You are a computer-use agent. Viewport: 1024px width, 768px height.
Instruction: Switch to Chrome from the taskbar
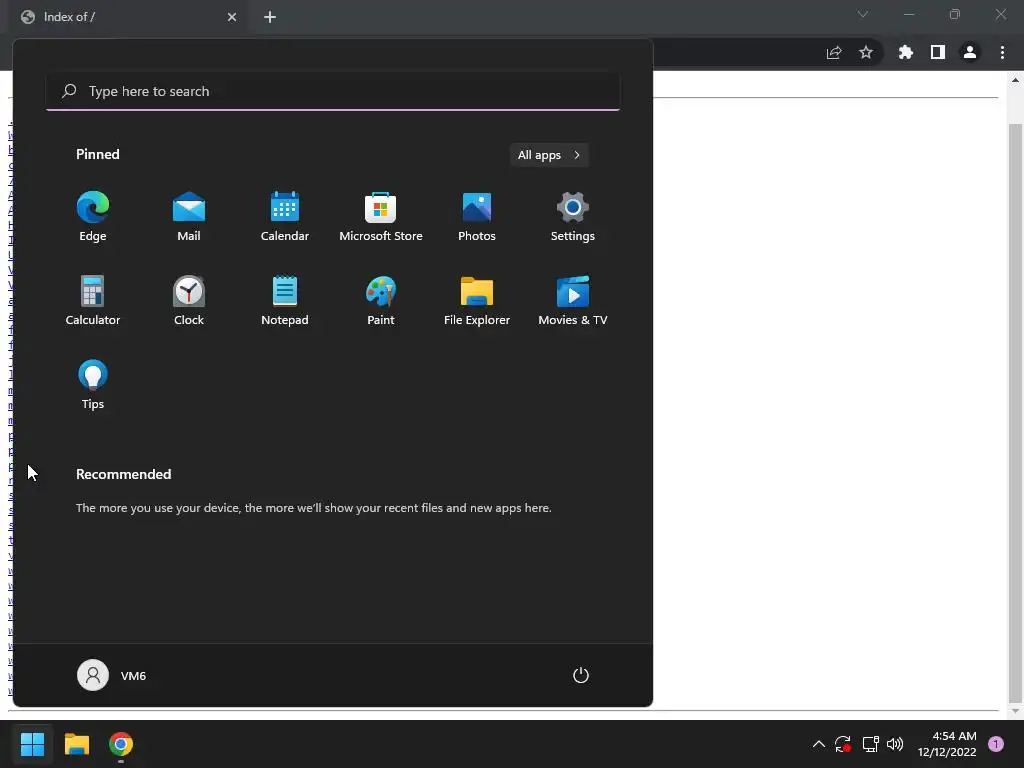[x=121, y=744]
